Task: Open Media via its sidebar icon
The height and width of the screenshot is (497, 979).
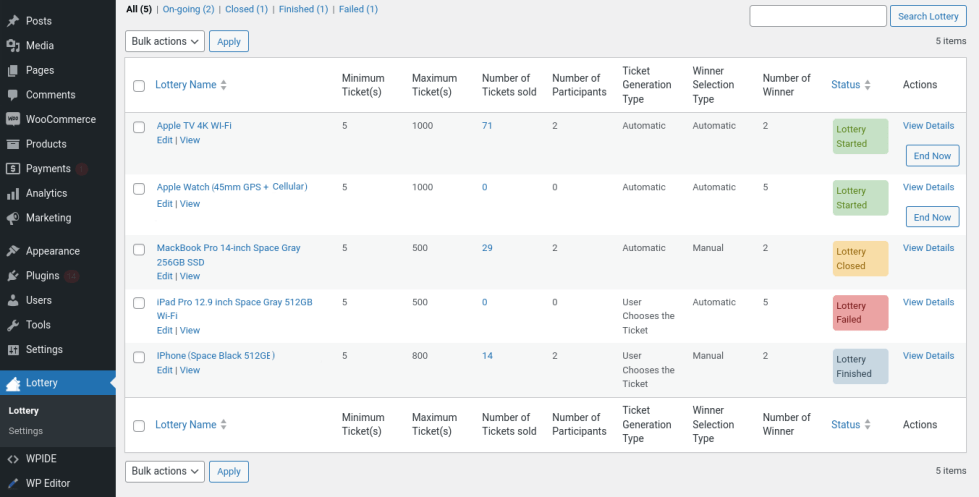Action: tap(13, 46)
